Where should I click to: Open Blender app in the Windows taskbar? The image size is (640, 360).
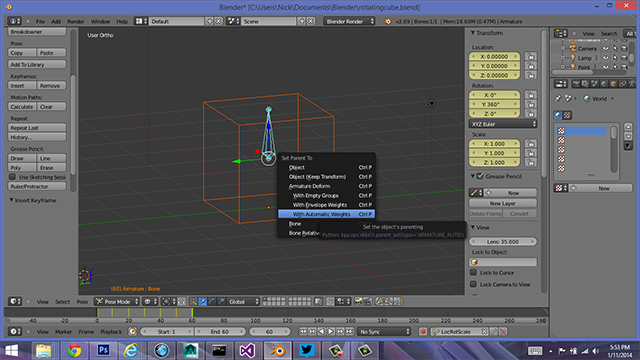click(278, 351)
